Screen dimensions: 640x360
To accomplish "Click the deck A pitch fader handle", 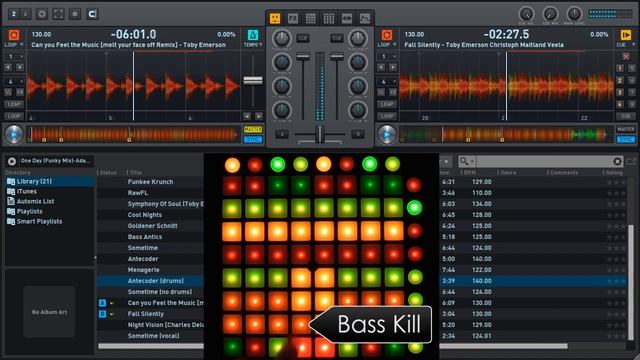I will 253,80.
